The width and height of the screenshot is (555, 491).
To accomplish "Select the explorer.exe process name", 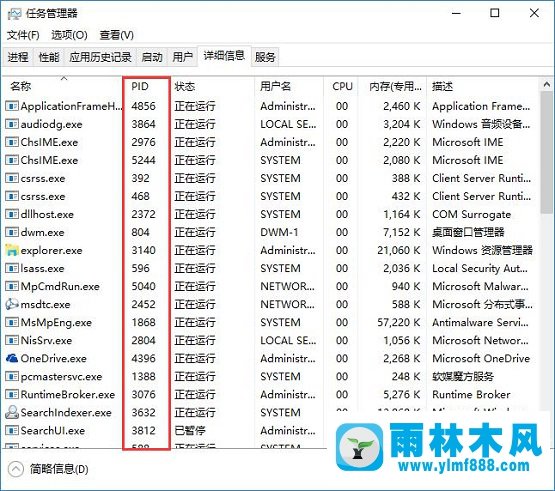I will [x=51, y=251].
